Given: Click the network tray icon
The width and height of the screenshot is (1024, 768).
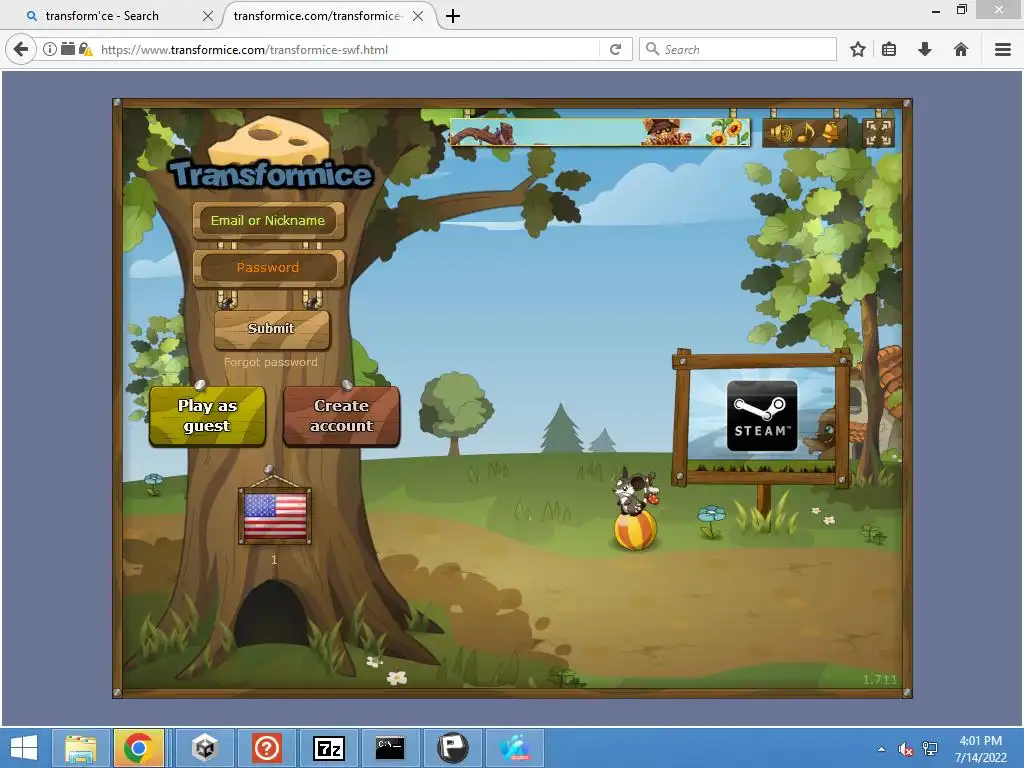Looking at the screenshot, I should (930, 749).
